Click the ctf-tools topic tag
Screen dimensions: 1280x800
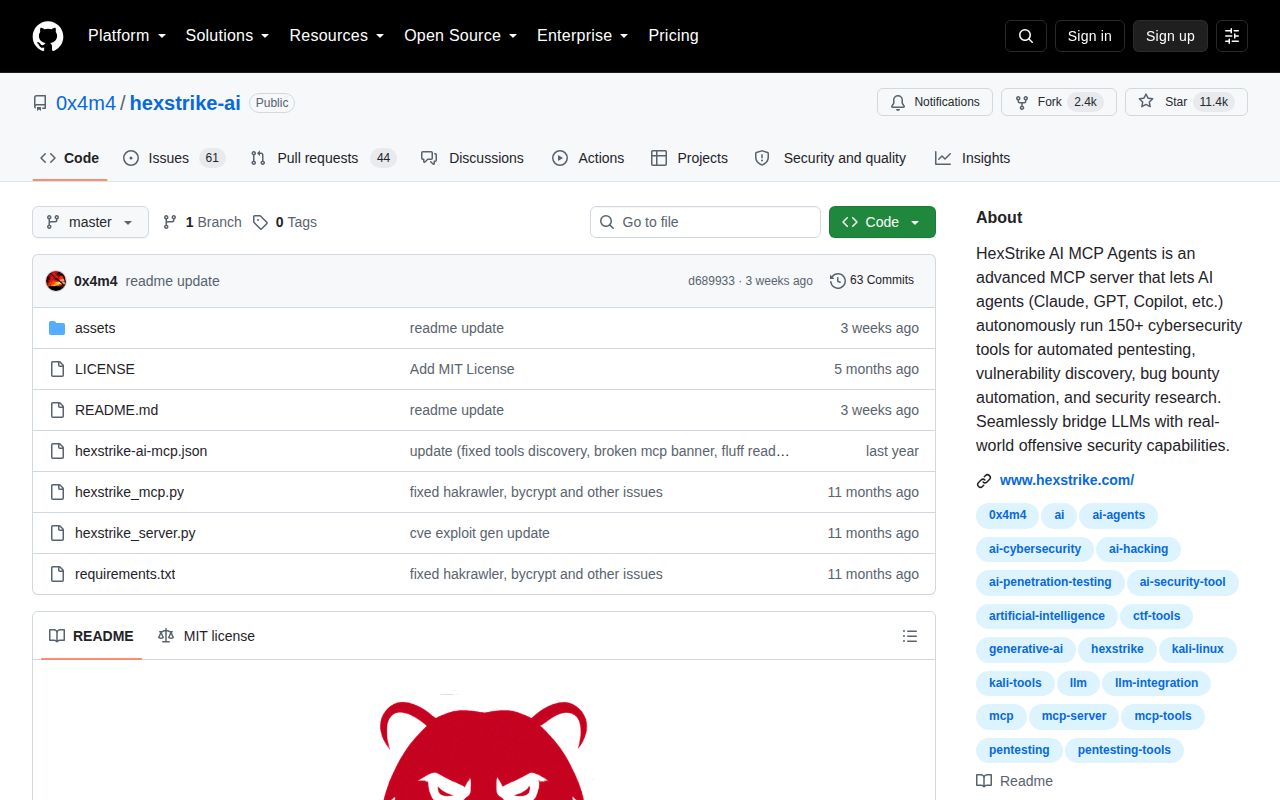1156,616
